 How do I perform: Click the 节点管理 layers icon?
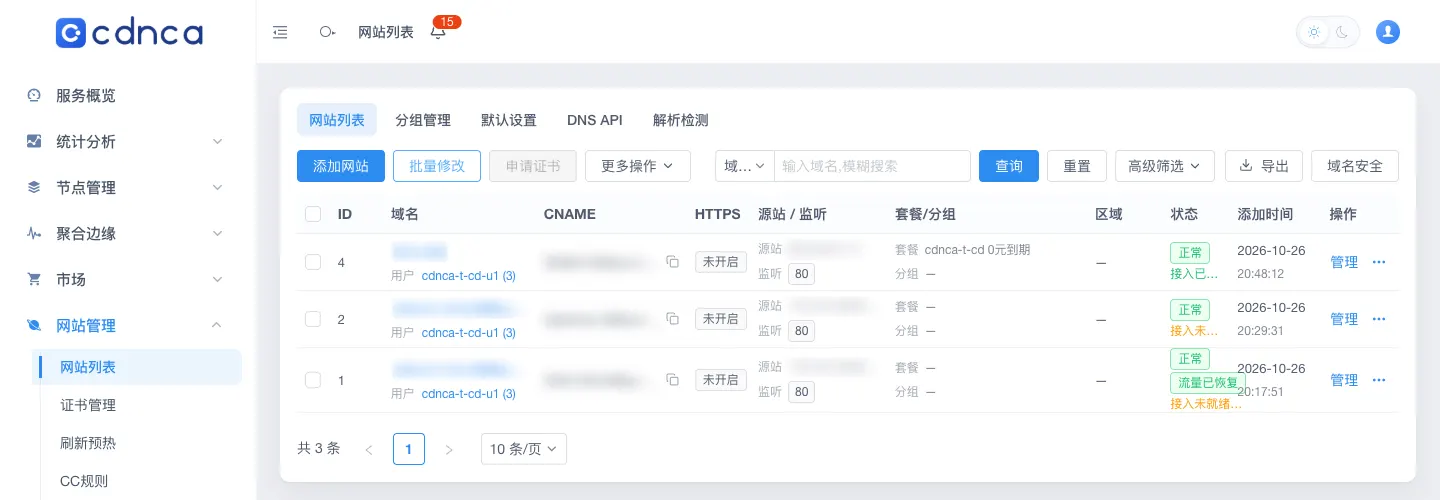[34, 188]
